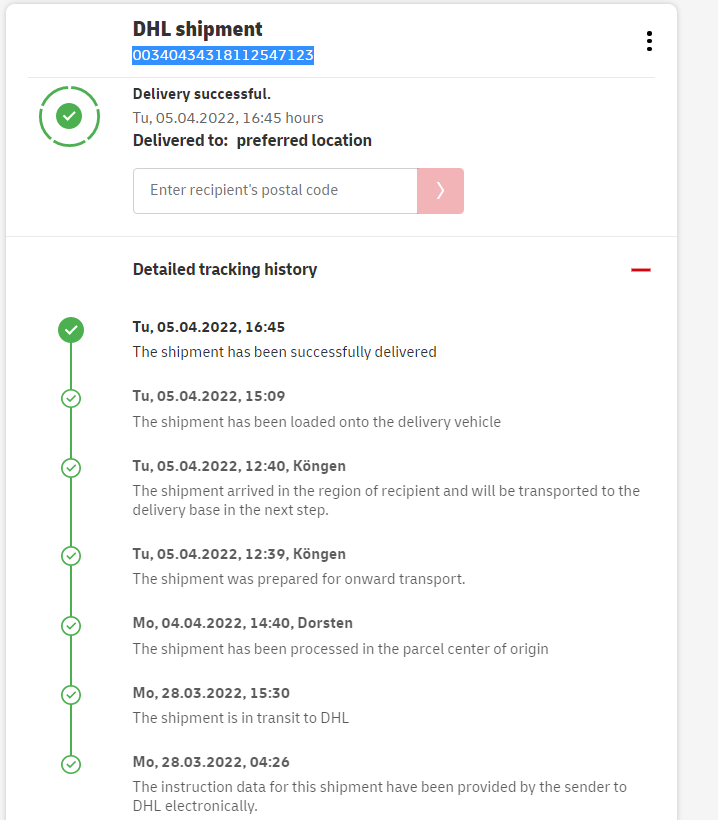718x820 pixels.
Task: Click the 15:30 in-transit checkmark icon
Action: 71,694
